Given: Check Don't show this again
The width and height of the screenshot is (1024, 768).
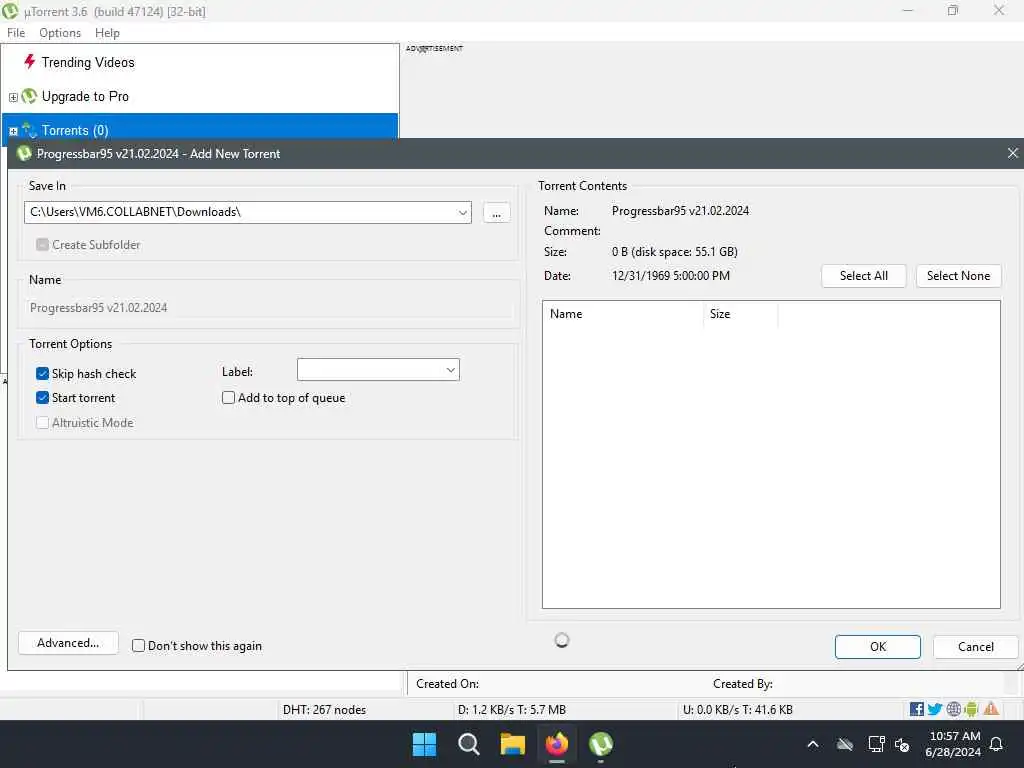Looking at the screenshot, I should click(x=138, y=646).
